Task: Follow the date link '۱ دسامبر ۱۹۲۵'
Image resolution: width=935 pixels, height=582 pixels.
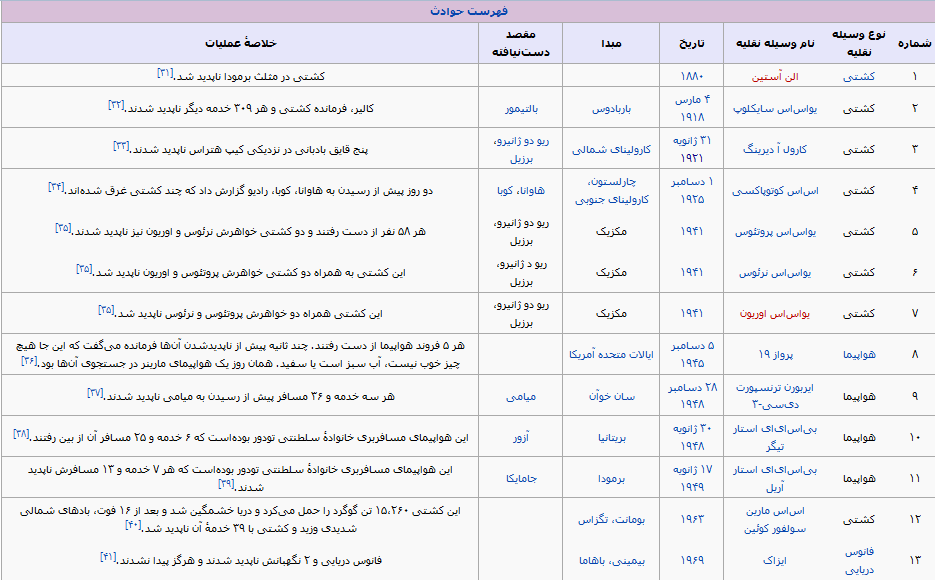Action: coord(692,190)
